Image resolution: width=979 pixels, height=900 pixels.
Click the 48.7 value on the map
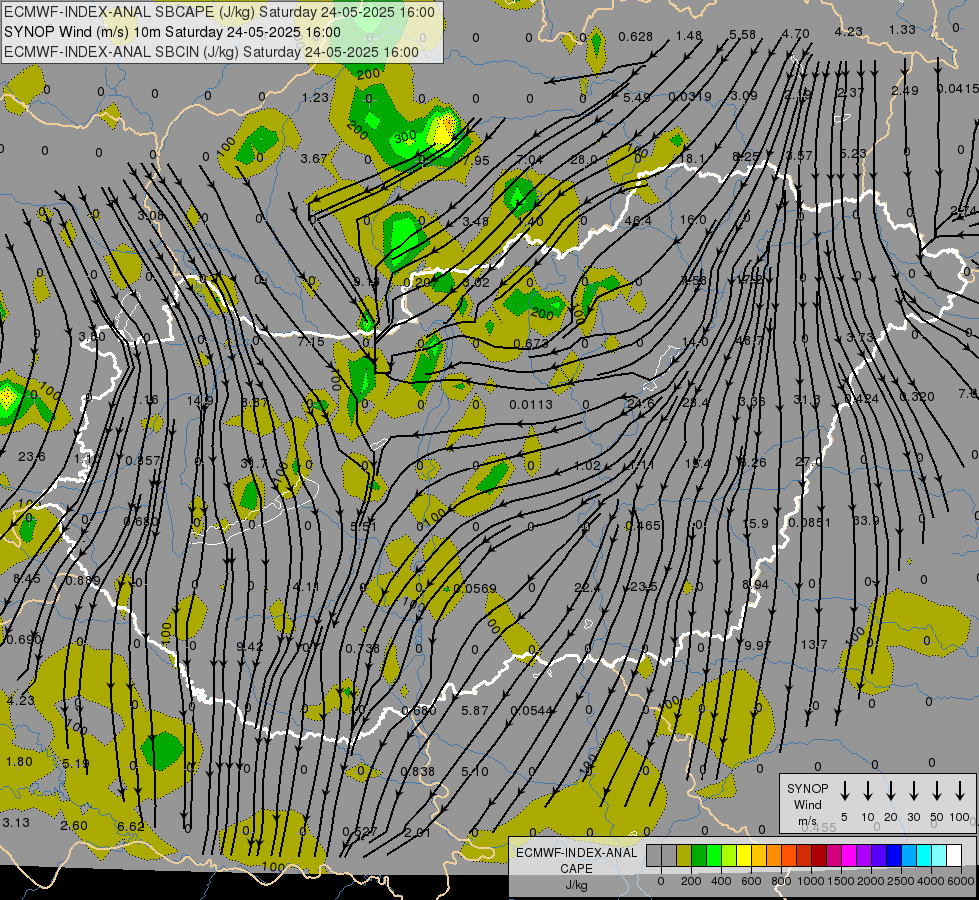coord(750,340)
